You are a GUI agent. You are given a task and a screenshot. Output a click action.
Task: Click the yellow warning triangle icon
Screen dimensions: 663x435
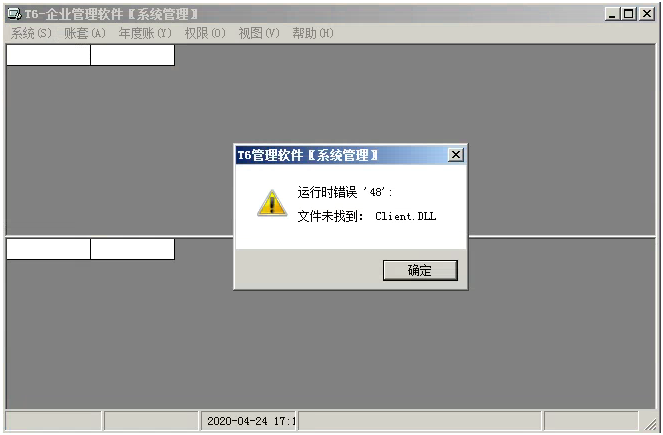272,203
